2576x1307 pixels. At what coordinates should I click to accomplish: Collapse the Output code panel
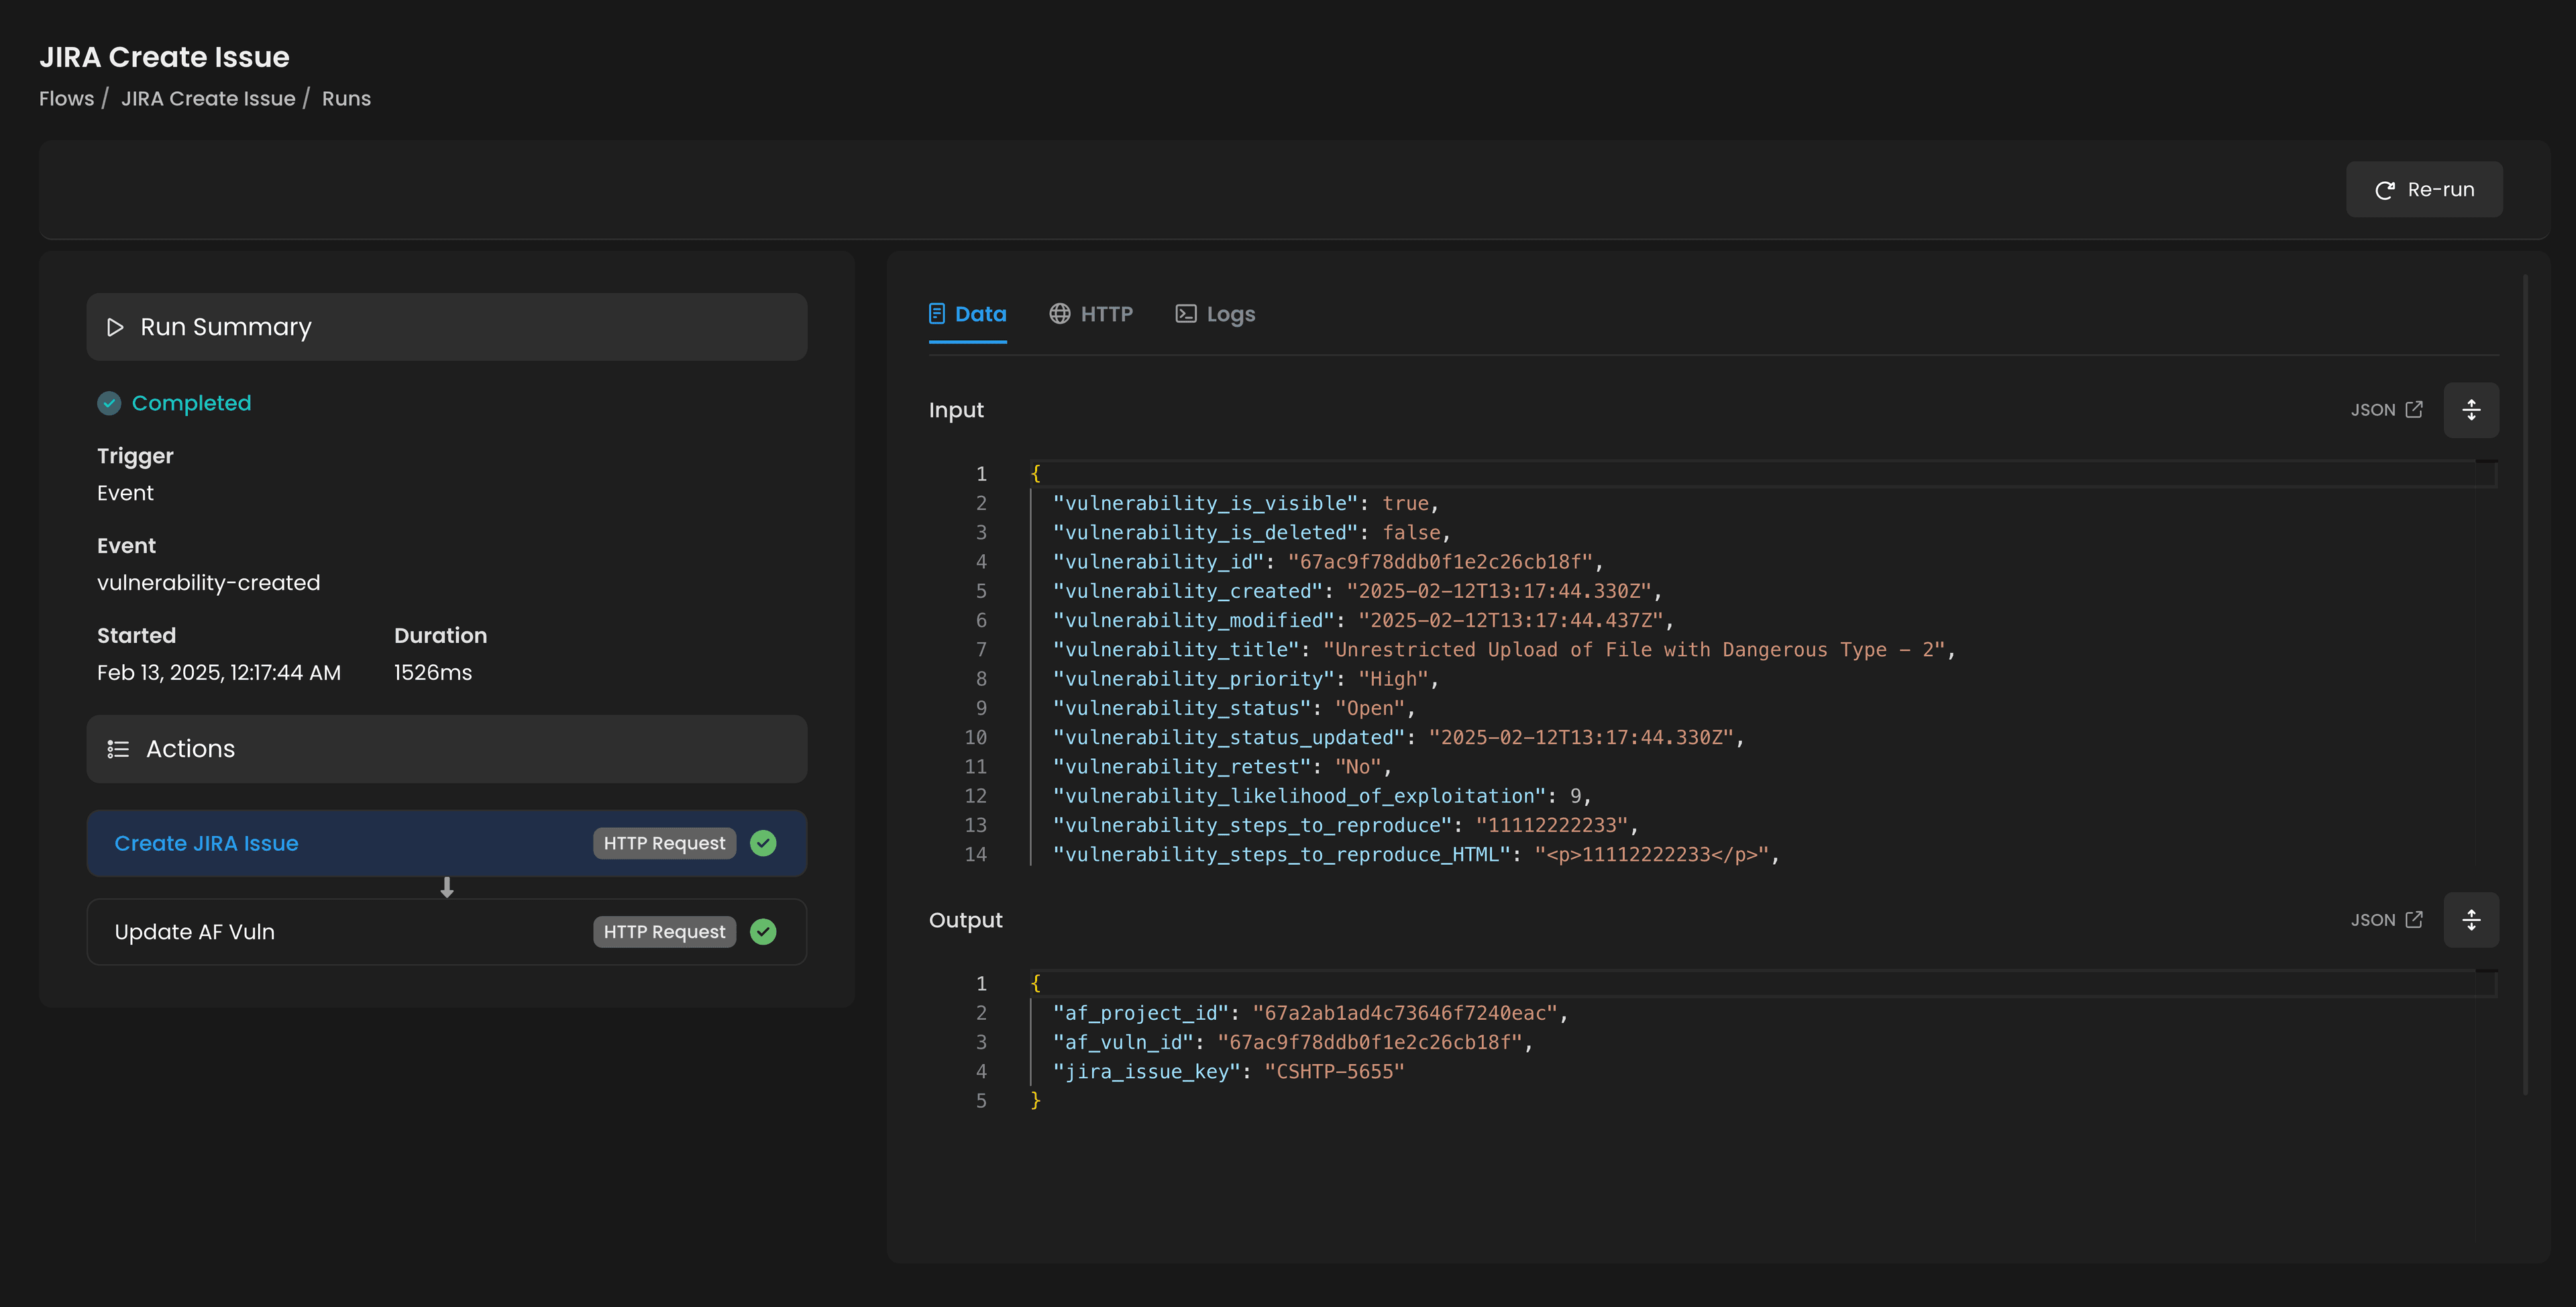tap(2471, 920)
